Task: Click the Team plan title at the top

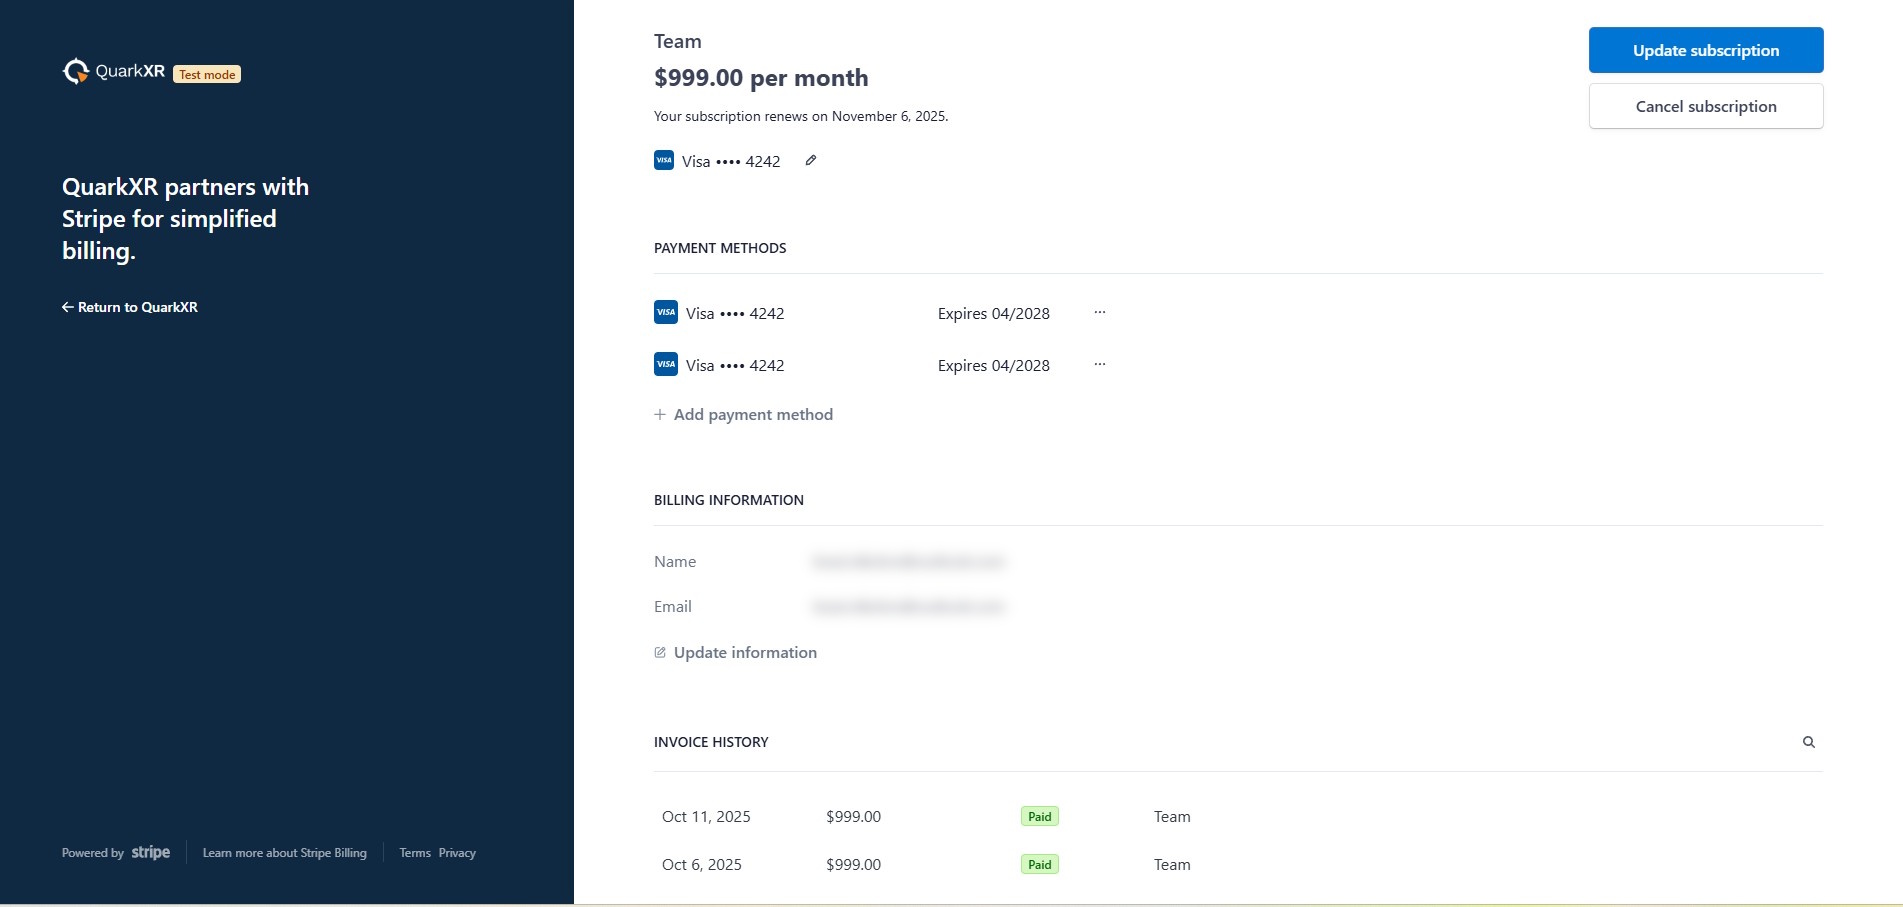Action: (678, 41)
